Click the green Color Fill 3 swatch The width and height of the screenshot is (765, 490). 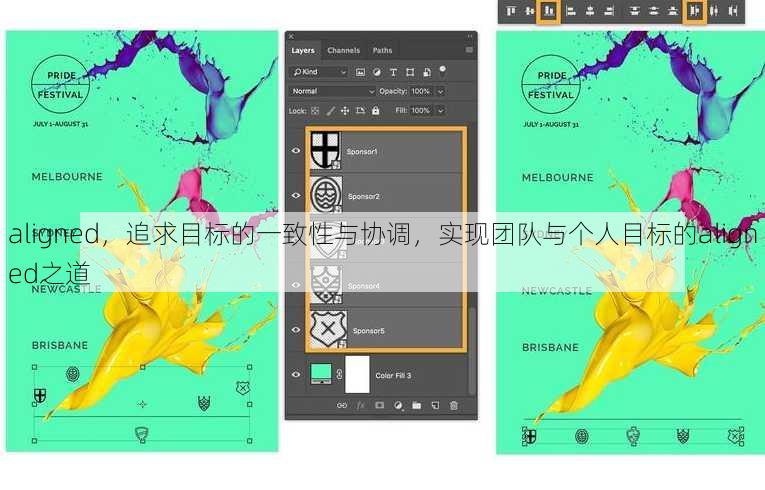(321, 374)
